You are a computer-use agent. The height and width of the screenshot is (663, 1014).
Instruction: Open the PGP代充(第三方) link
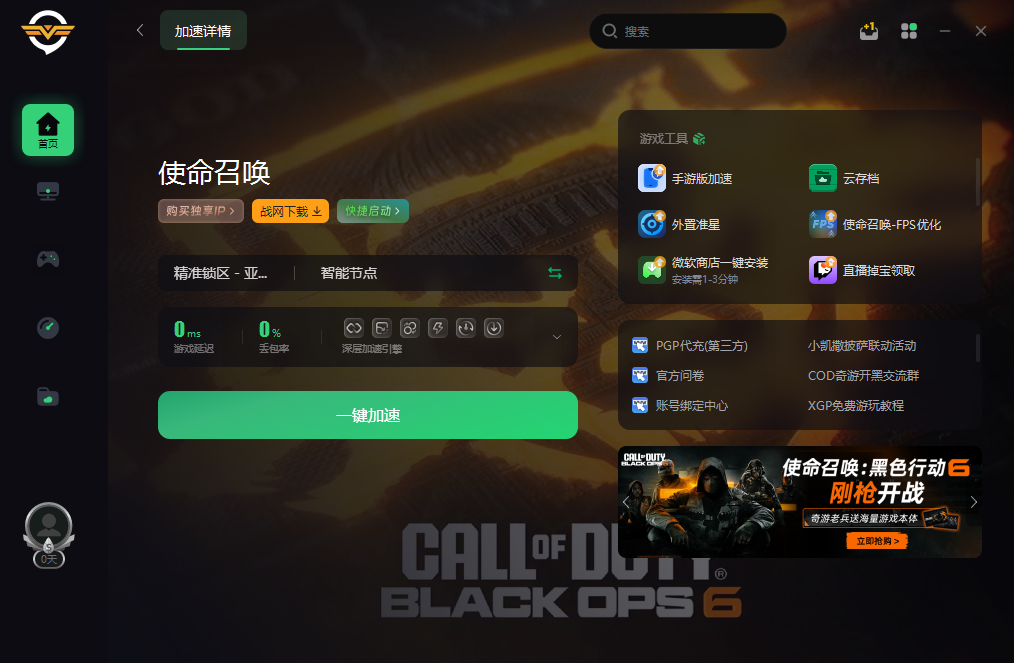coord(702,345)
